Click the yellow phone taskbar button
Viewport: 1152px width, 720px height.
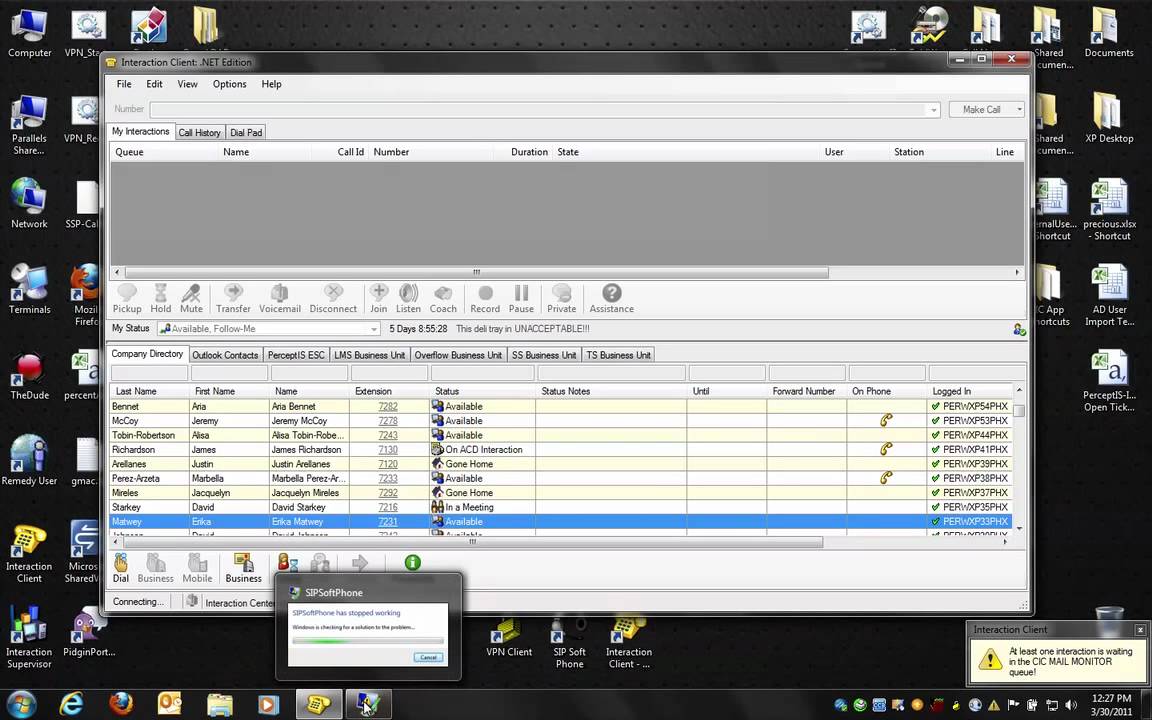pos(318,704)
